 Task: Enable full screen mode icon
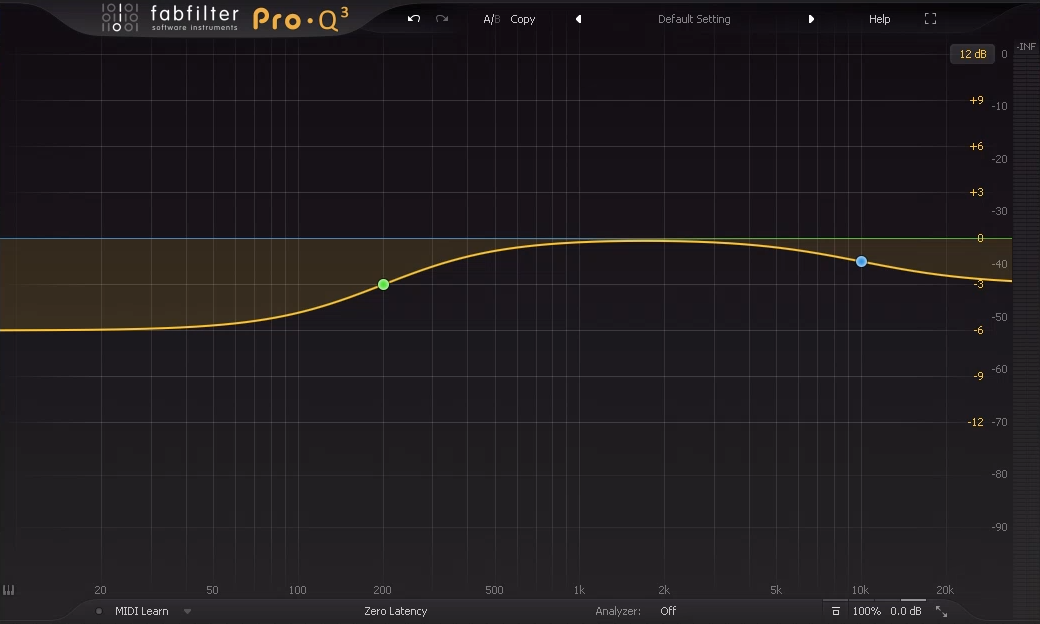pyautogui.click(x=931, y=19)
